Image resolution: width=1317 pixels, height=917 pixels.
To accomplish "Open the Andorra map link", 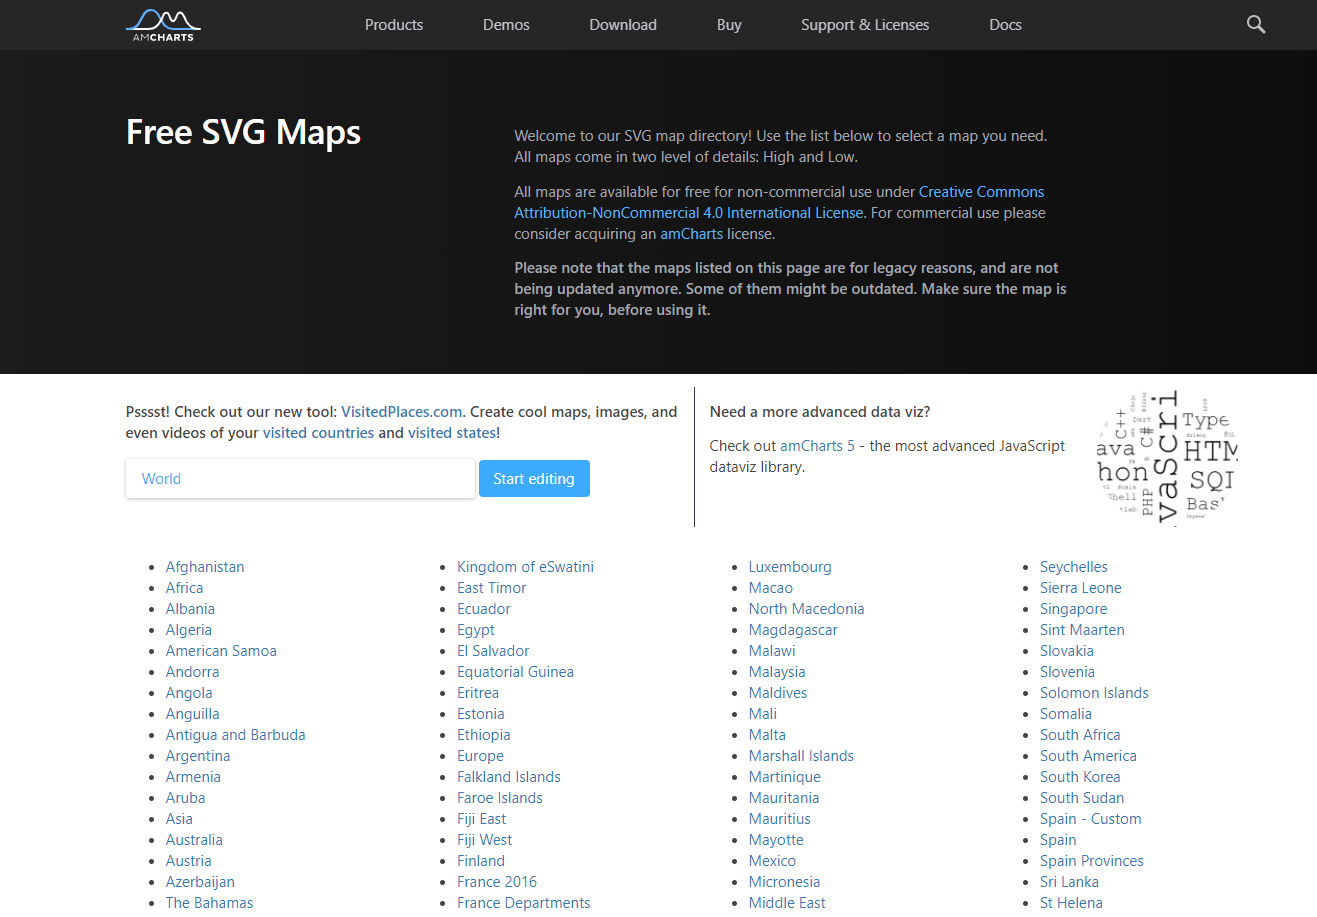I will [192, 672].
